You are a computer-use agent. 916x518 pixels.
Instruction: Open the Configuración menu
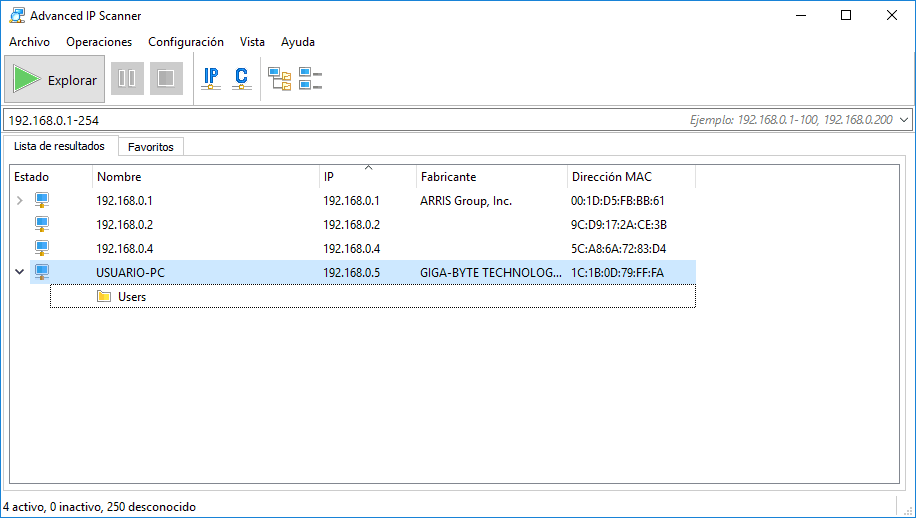[x=186, y=42]
